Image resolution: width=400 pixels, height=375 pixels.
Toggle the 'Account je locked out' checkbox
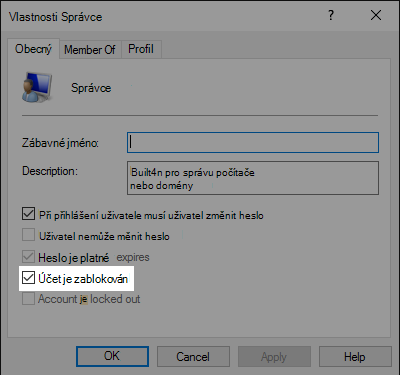coord(28,299)
